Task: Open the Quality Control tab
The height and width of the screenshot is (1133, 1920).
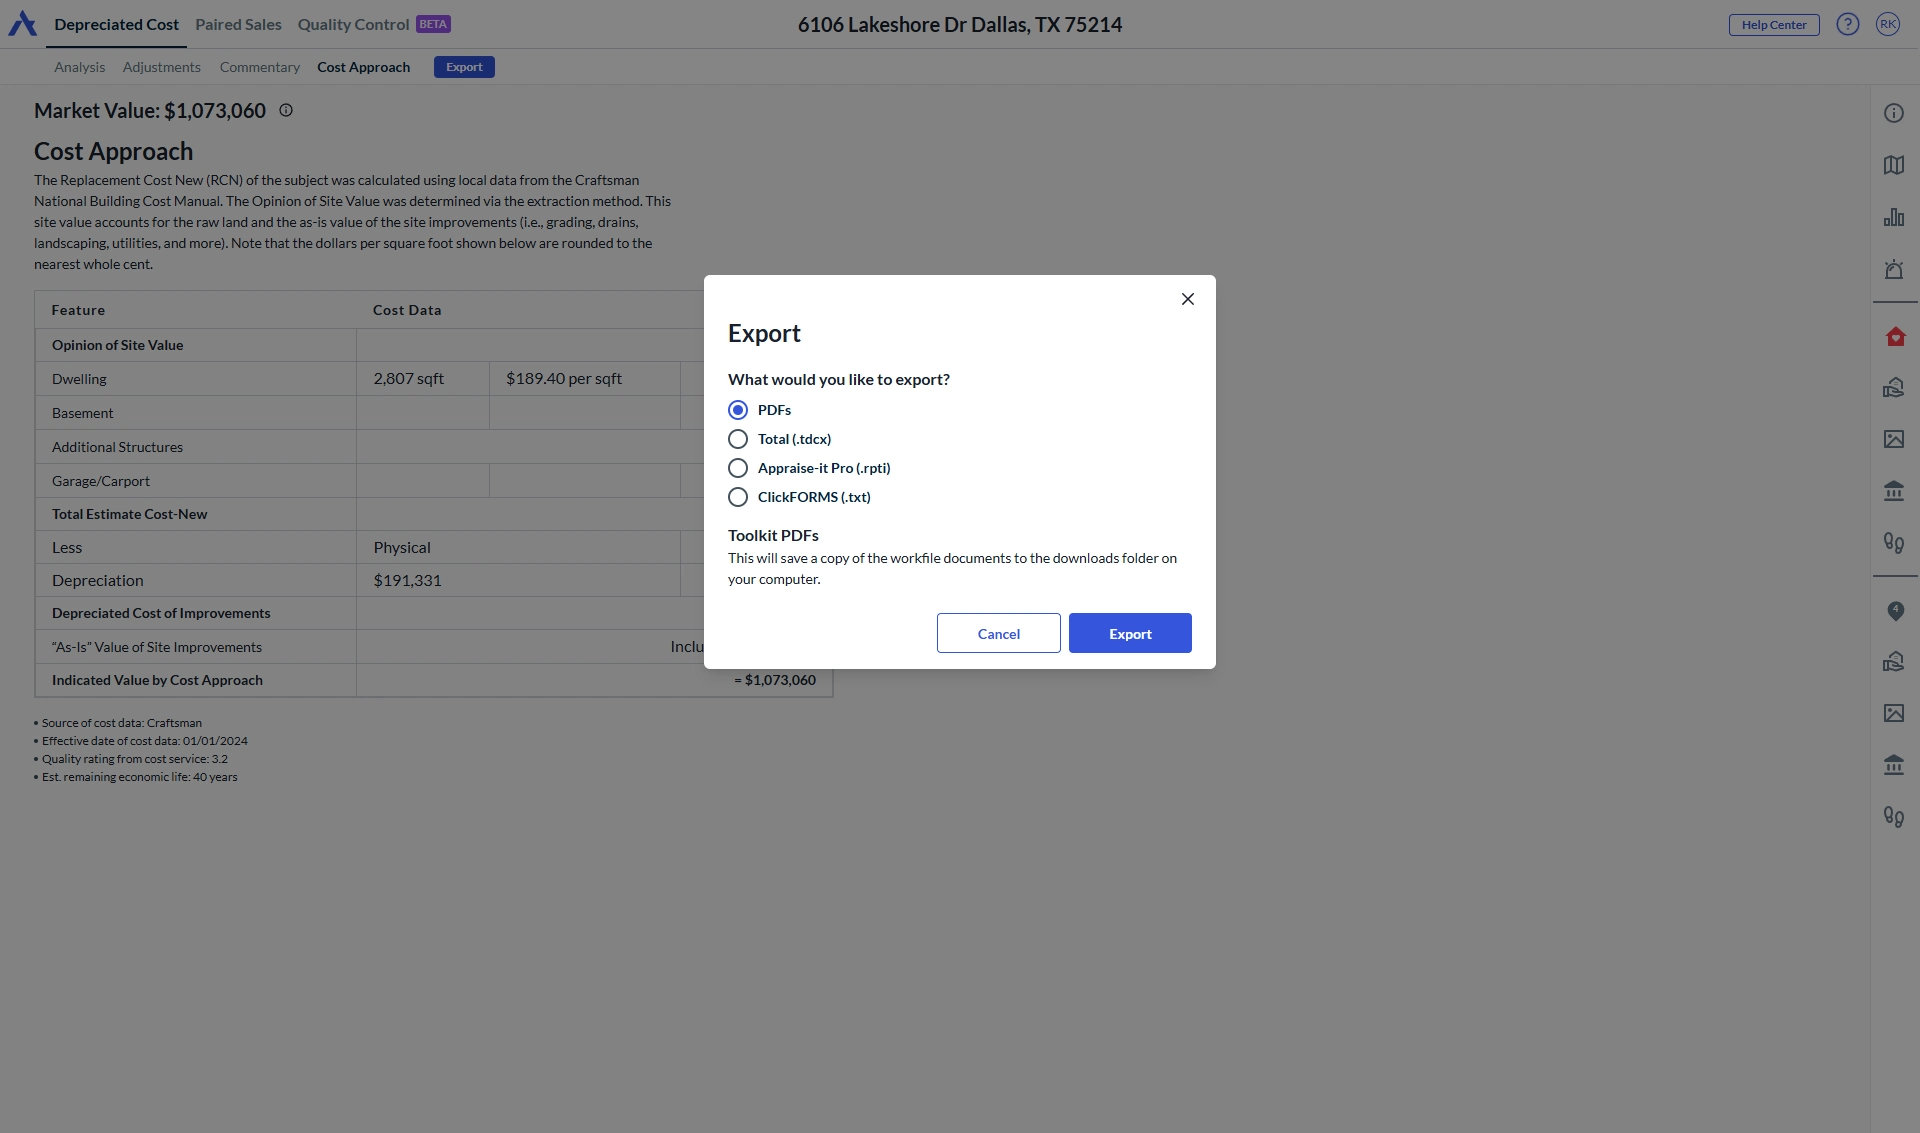Action: [x=353, y=24]
